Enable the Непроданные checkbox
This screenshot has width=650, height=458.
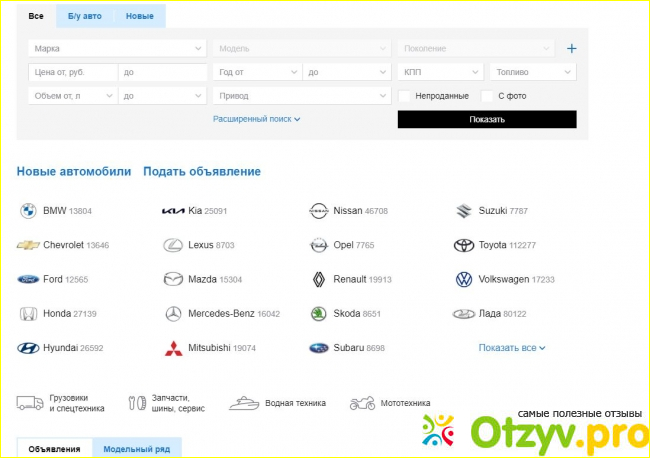(405, 96)
